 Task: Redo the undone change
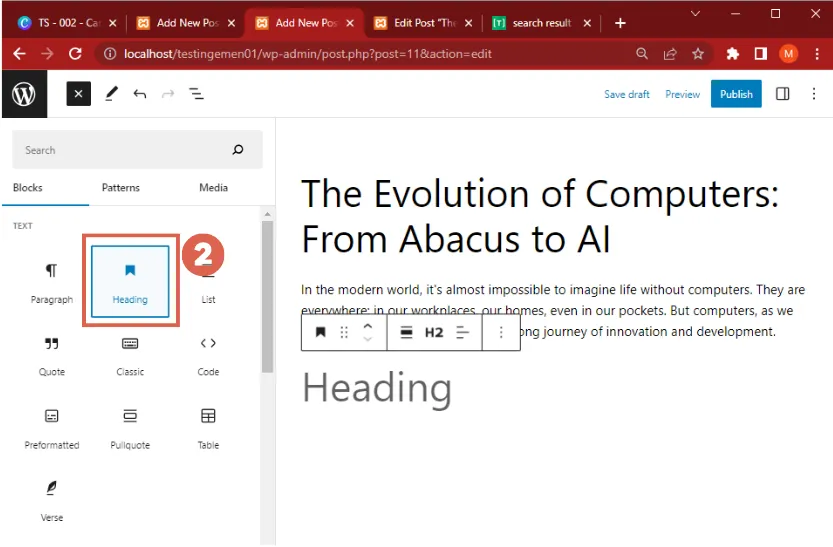tap(168, 95)
